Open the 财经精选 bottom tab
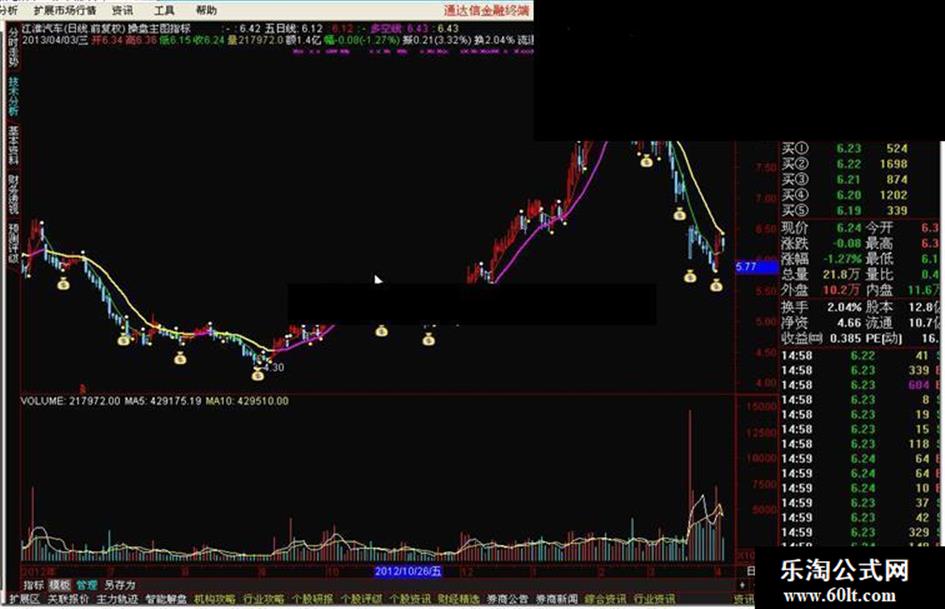The image size is (945, 609). (x=459, y=599)
